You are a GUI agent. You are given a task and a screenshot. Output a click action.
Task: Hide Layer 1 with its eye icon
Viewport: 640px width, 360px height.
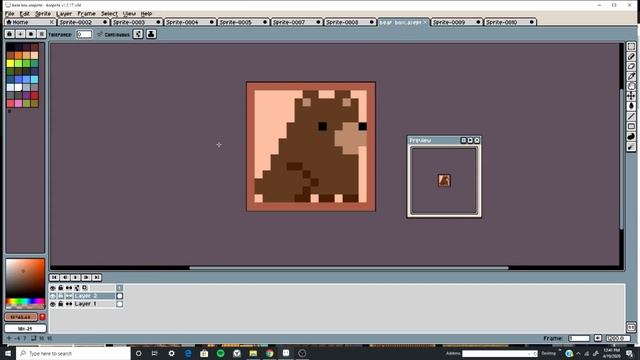(53, 304)
